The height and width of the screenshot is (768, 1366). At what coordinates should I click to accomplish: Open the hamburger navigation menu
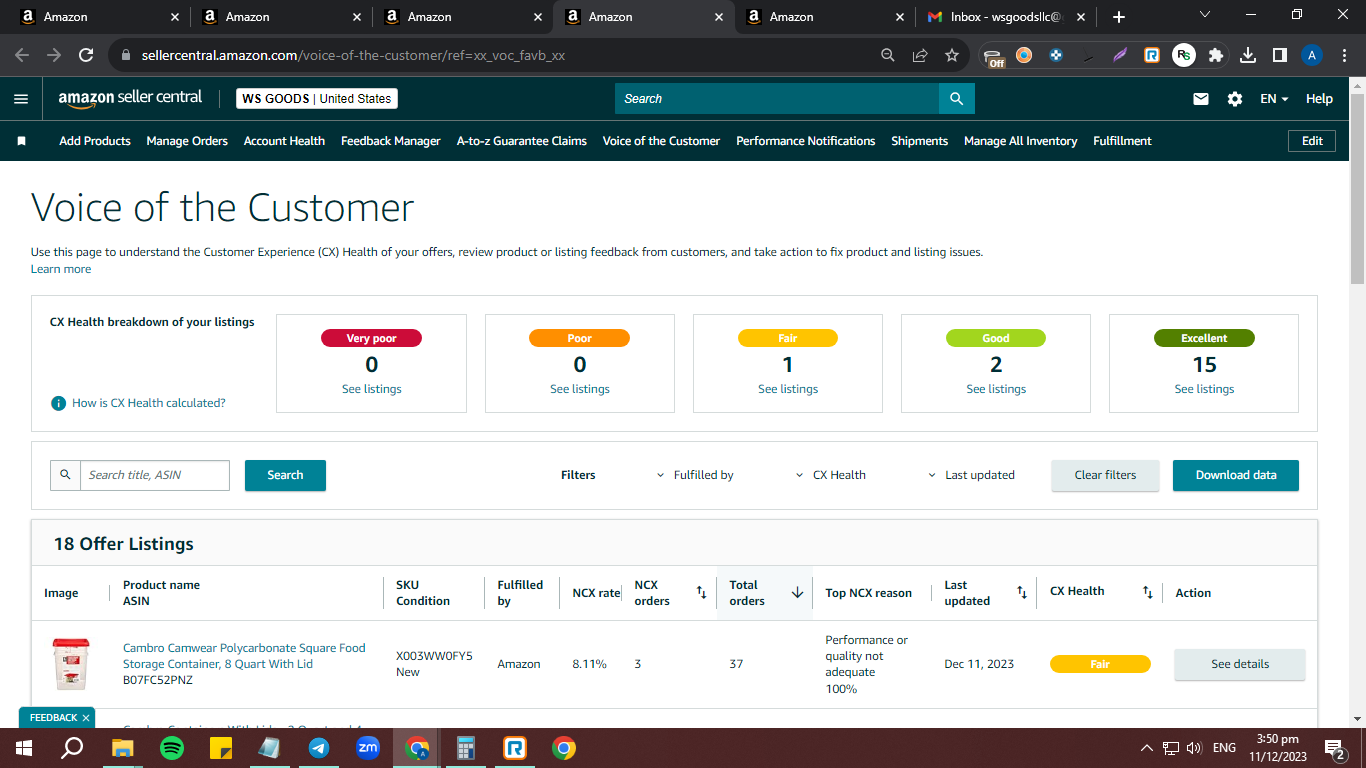21,99
